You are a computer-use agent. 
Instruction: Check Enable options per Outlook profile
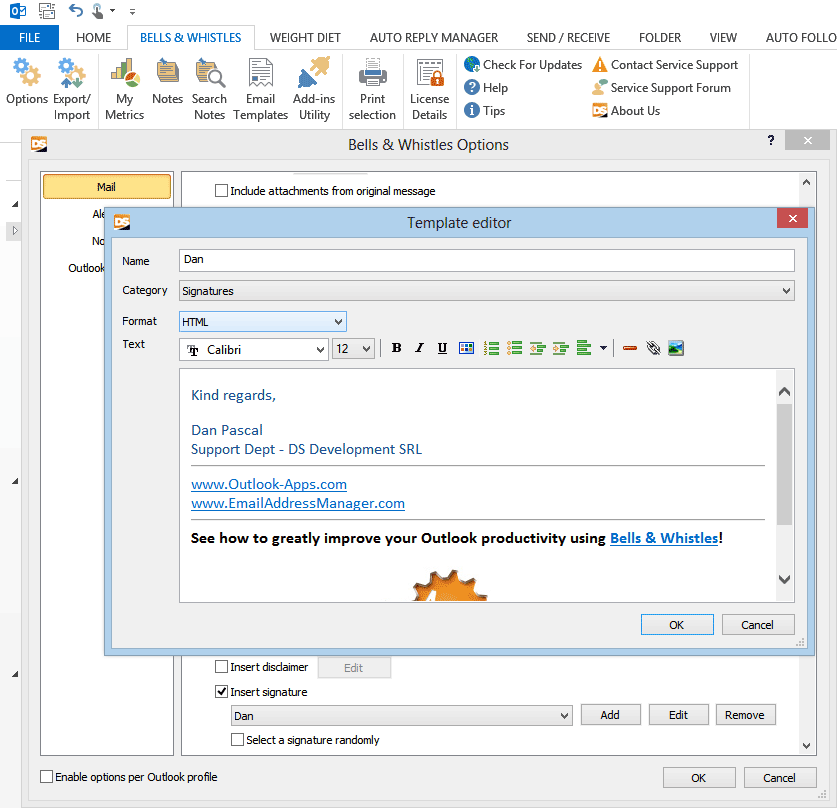(x=46, y=777)
